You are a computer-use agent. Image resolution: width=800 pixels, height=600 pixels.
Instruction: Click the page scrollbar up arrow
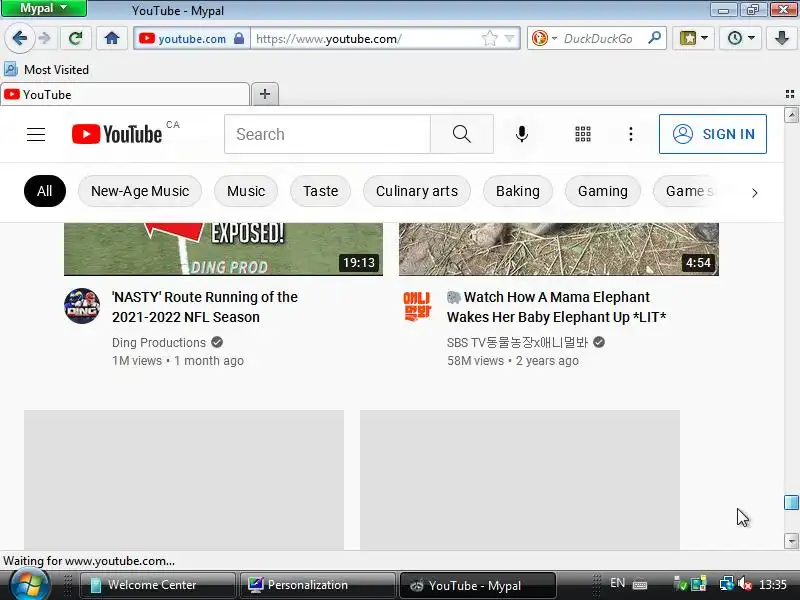coord(791,115)
